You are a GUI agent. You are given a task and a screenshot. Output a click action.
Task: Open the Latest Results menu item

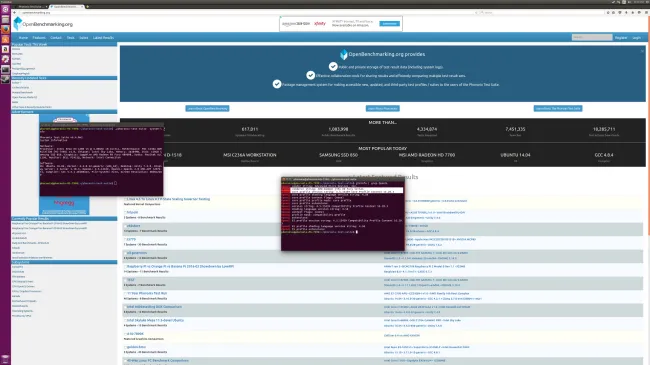click(103, 38)
